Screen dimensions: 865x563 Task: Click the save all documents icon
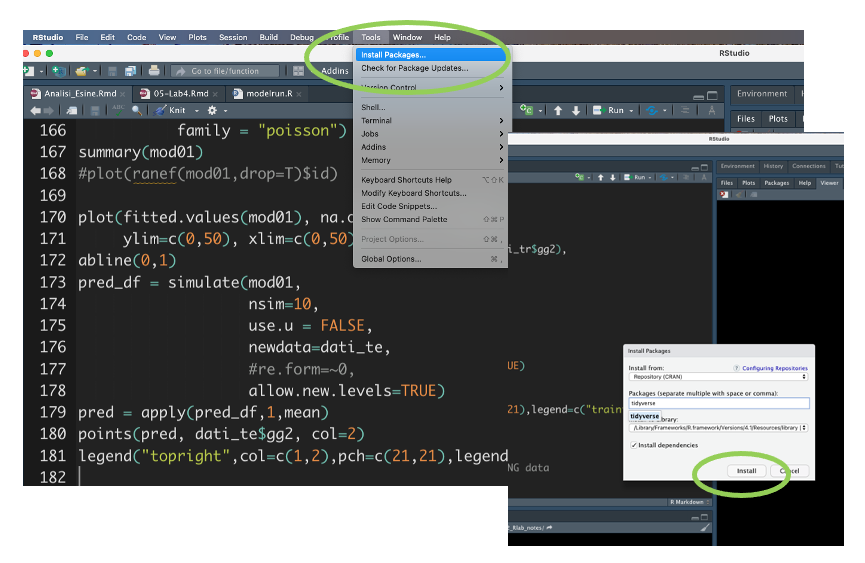130,71
